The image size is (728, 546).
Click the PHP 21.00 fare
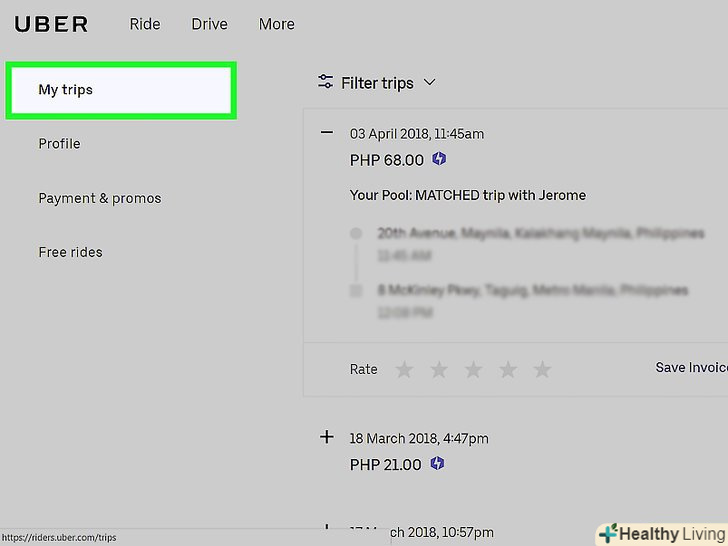(385, 465)
